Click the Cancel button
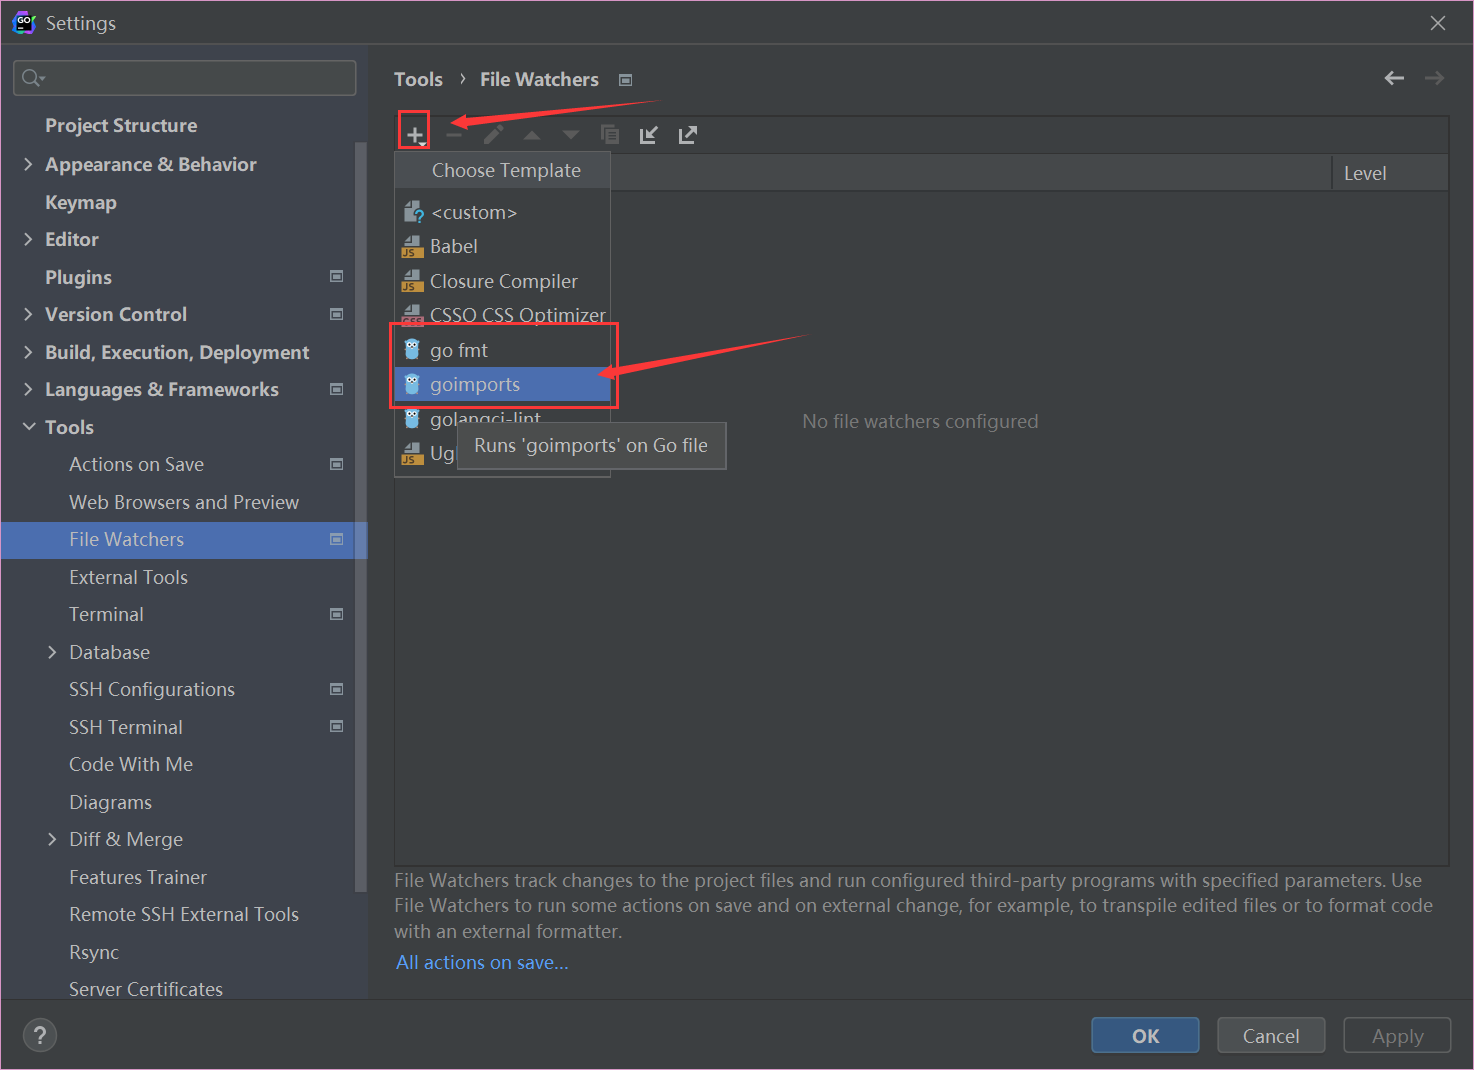 (x=1271, y=1035)
